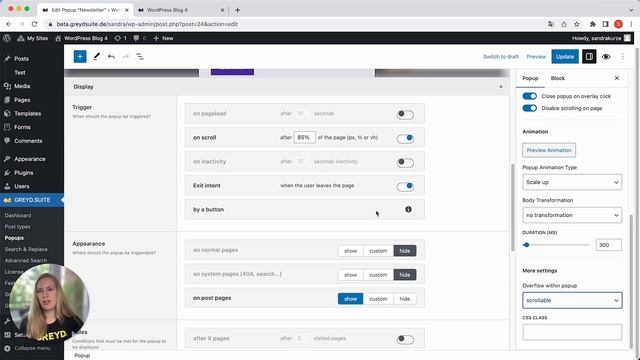Open GREYD.SUITE menu item
Image resolution: width=640 pixels, height=360 pixels.
tap(32, 200)
